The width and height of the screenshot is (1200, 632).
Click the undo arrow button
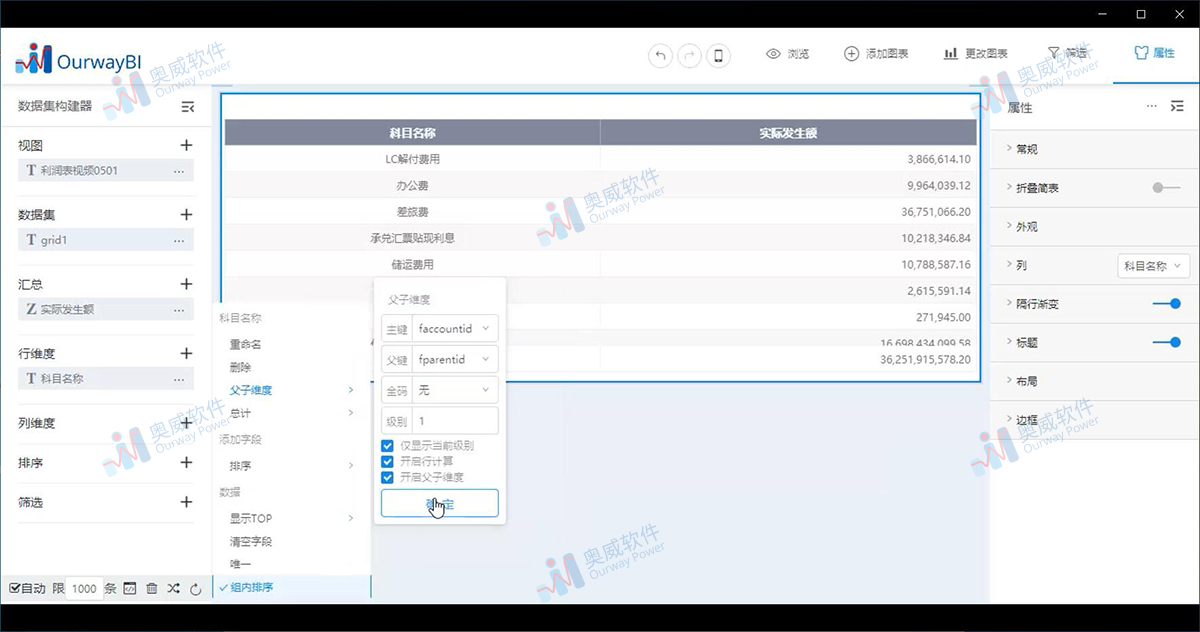tap(660, 56)
